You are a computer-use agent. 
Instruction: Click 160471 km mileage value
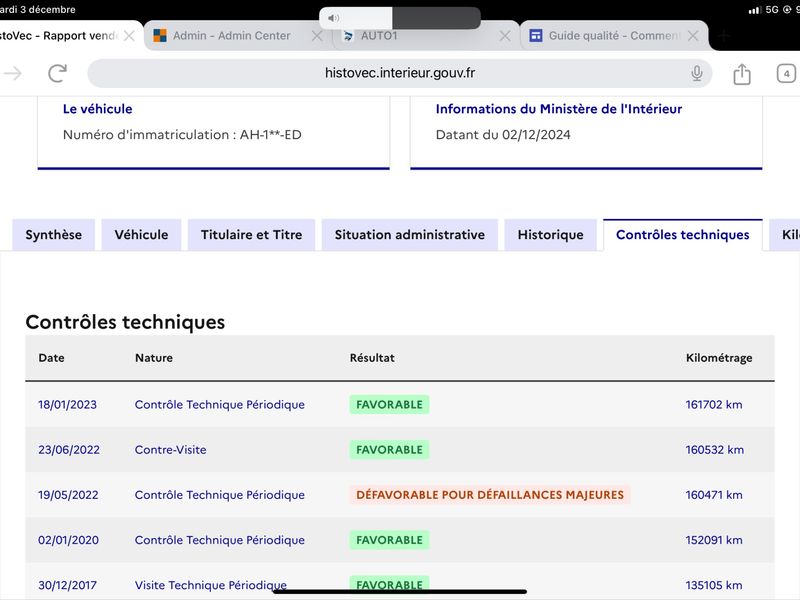click(x=714, y=495)
